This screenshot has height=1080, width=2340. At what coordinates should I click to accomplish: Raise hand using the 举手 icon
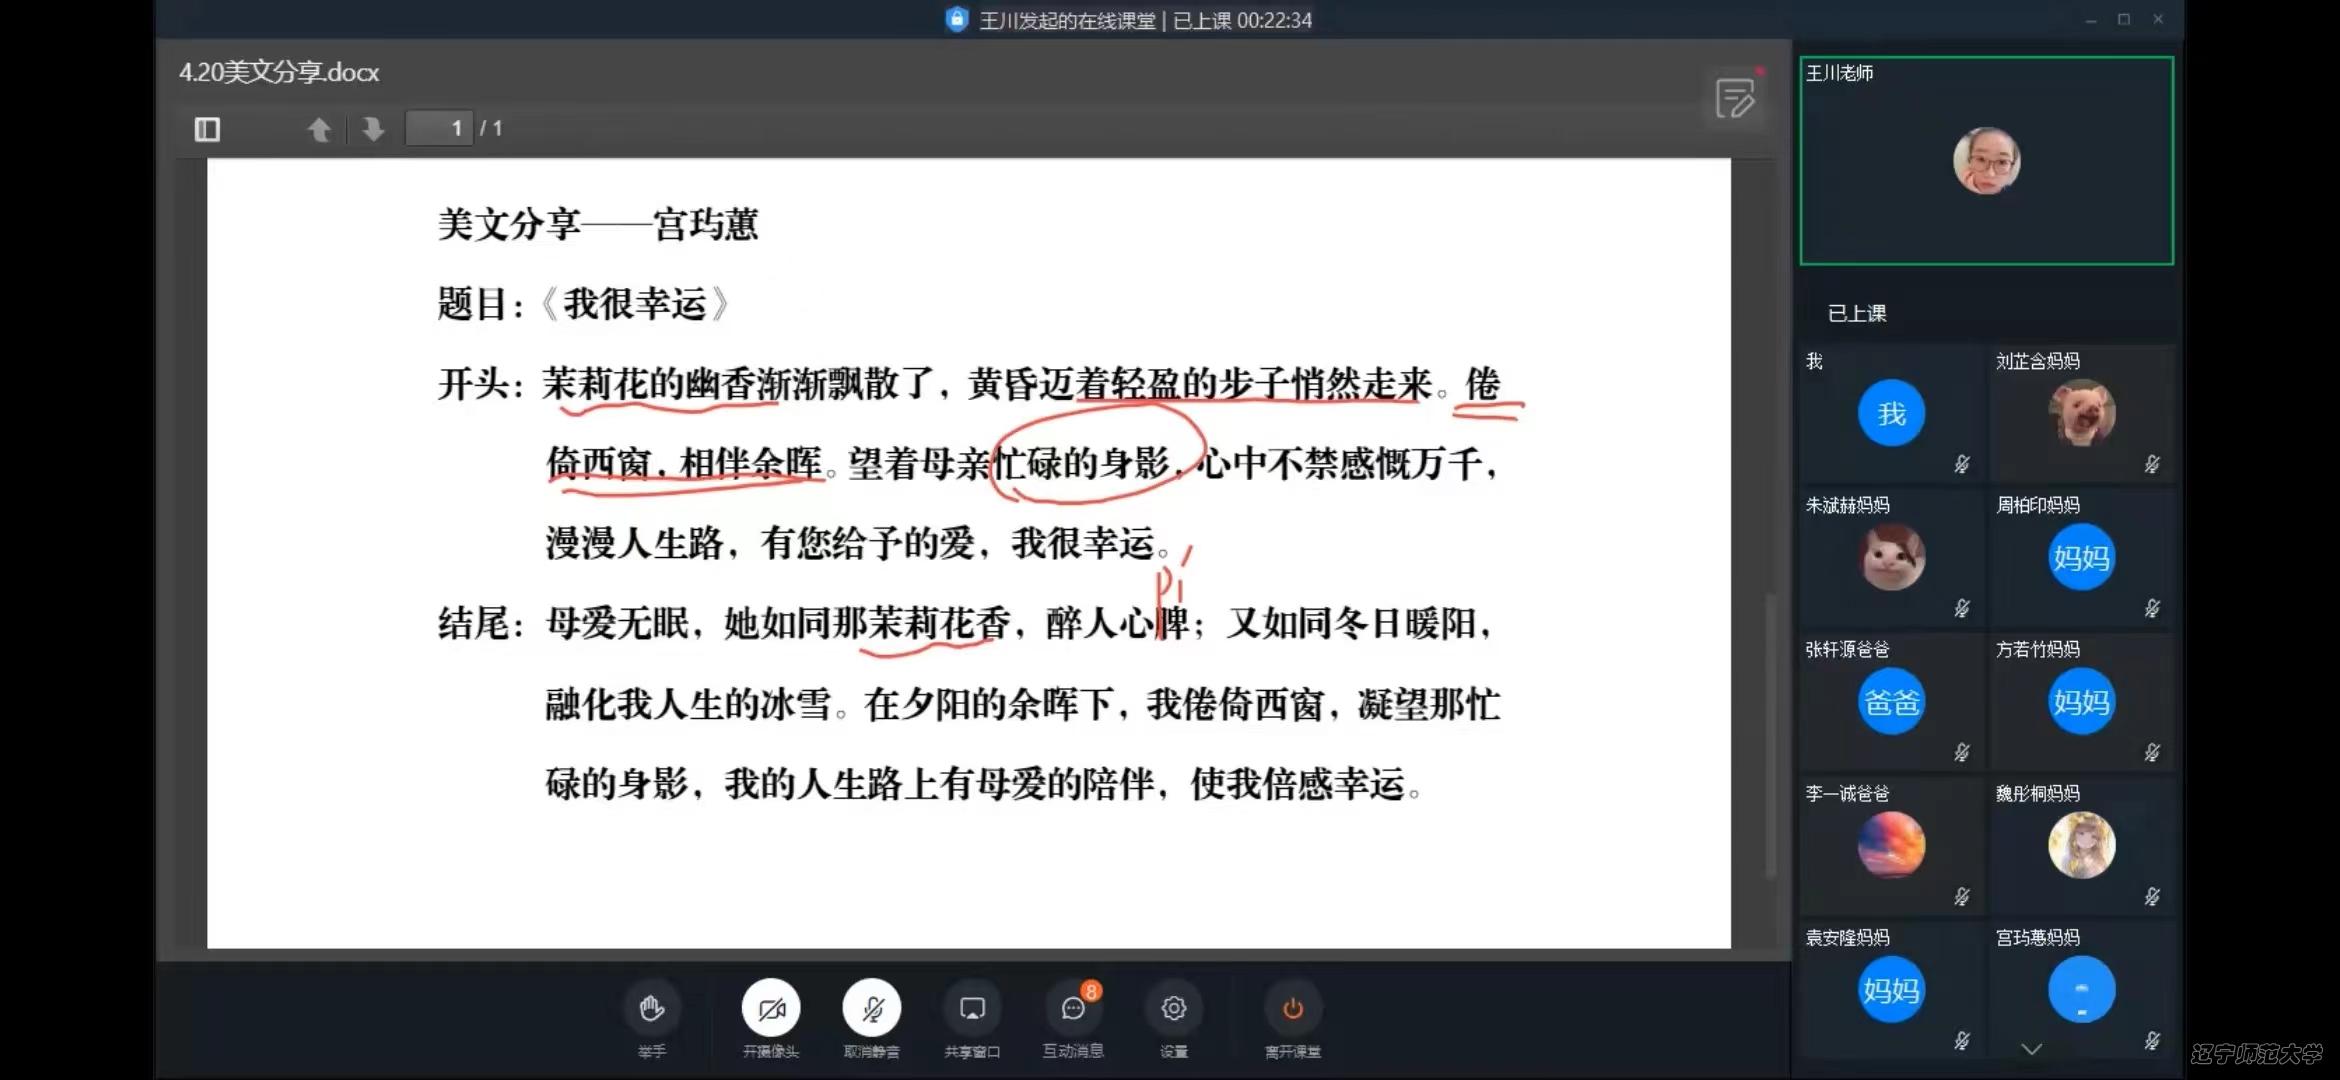click(x=652, y=1008)
